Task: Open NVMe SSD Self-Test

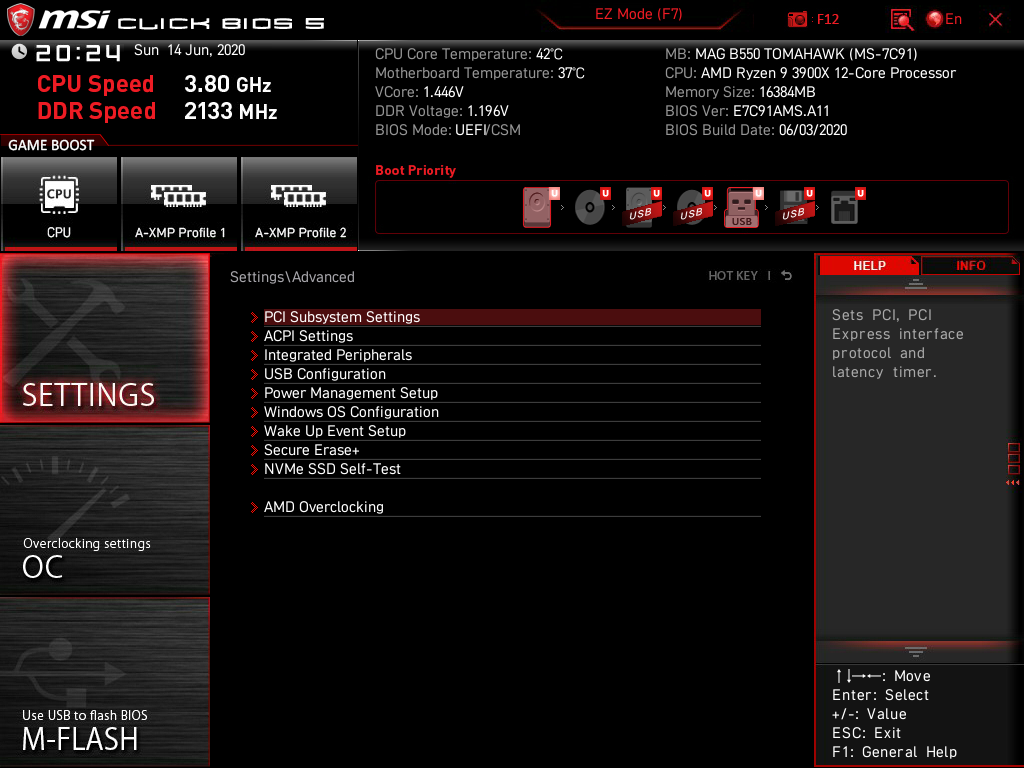Action: click(512, 469)
